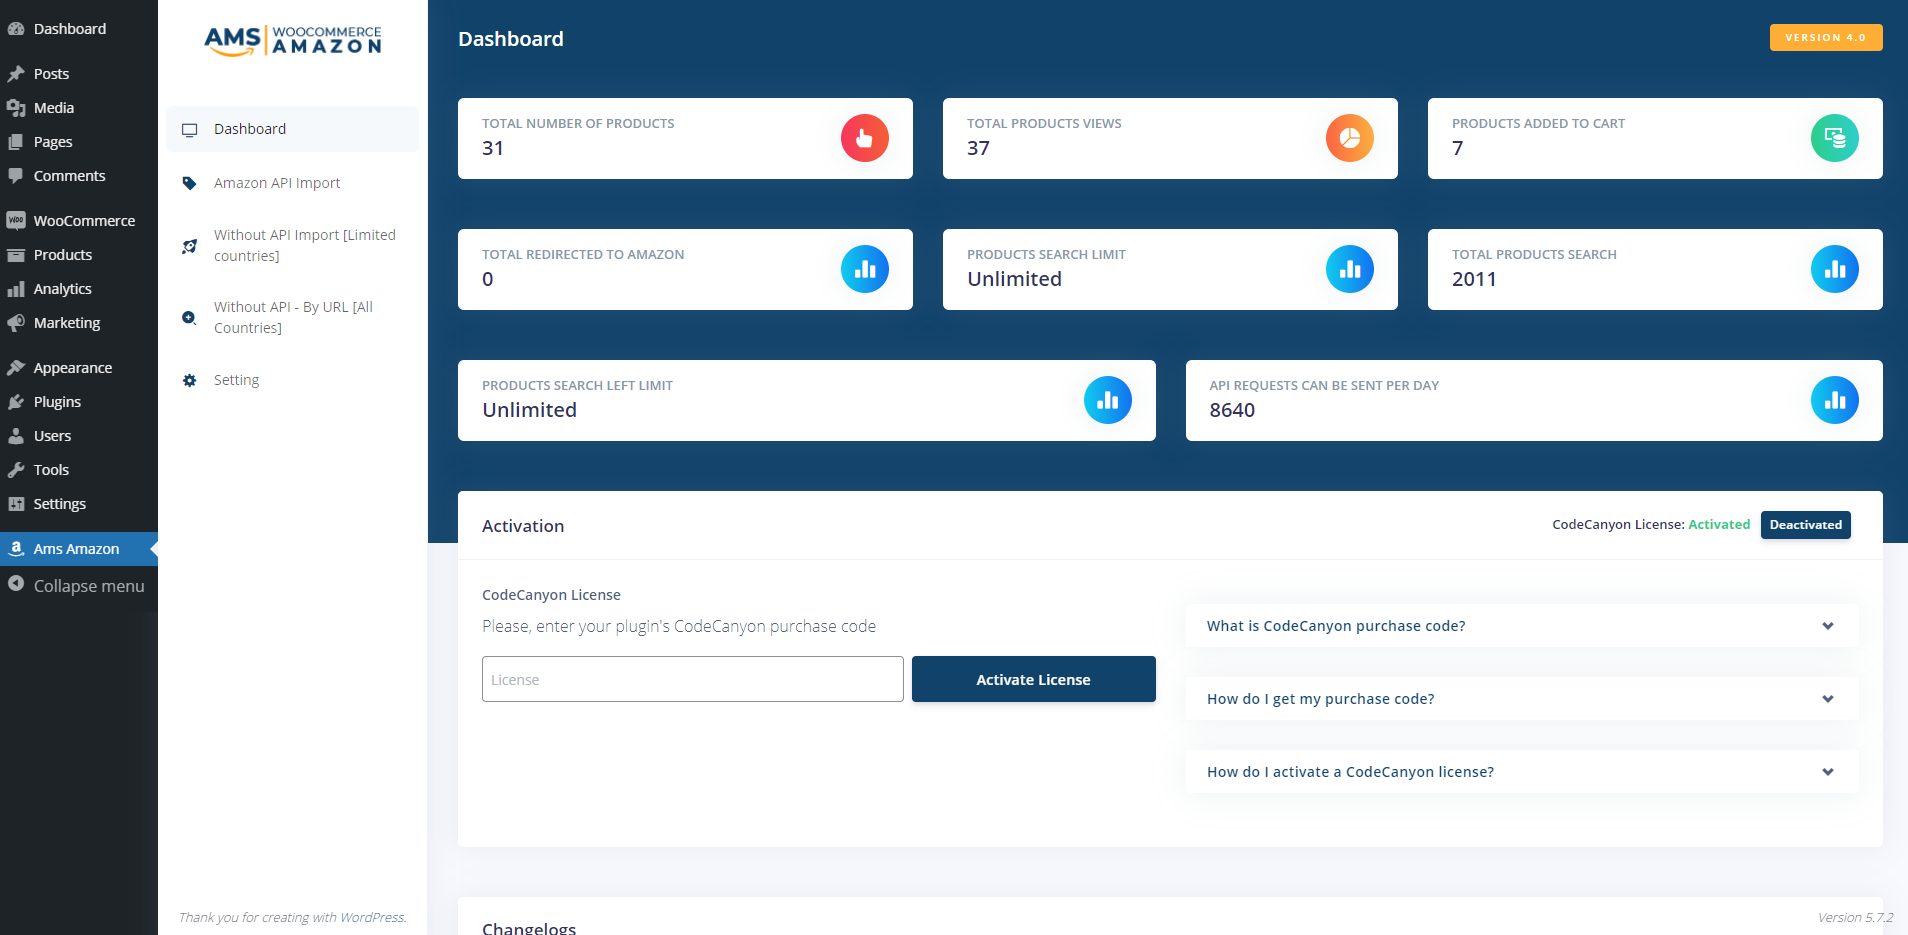The height and width of the screenshot is (935, 1908).
Task: Expand 'How do I get my purchase code?'
Action: tap(1522, 699)
